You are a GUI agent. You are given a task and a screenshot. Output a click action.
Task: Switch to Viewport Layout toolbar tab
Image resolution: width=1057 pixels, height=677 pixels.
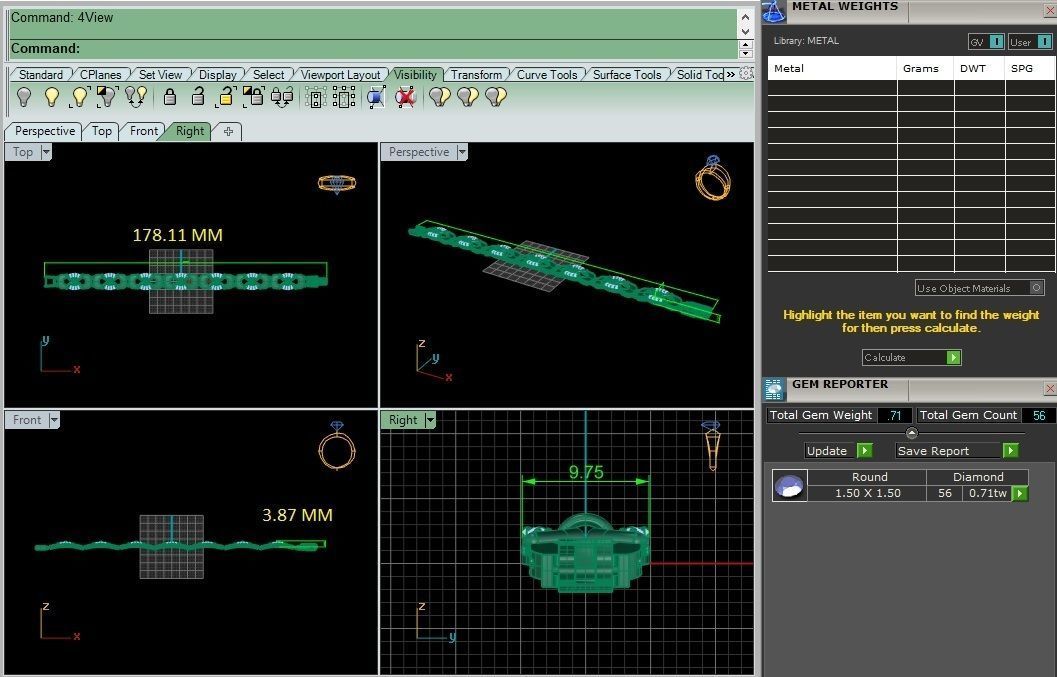(x=340, y=75)
